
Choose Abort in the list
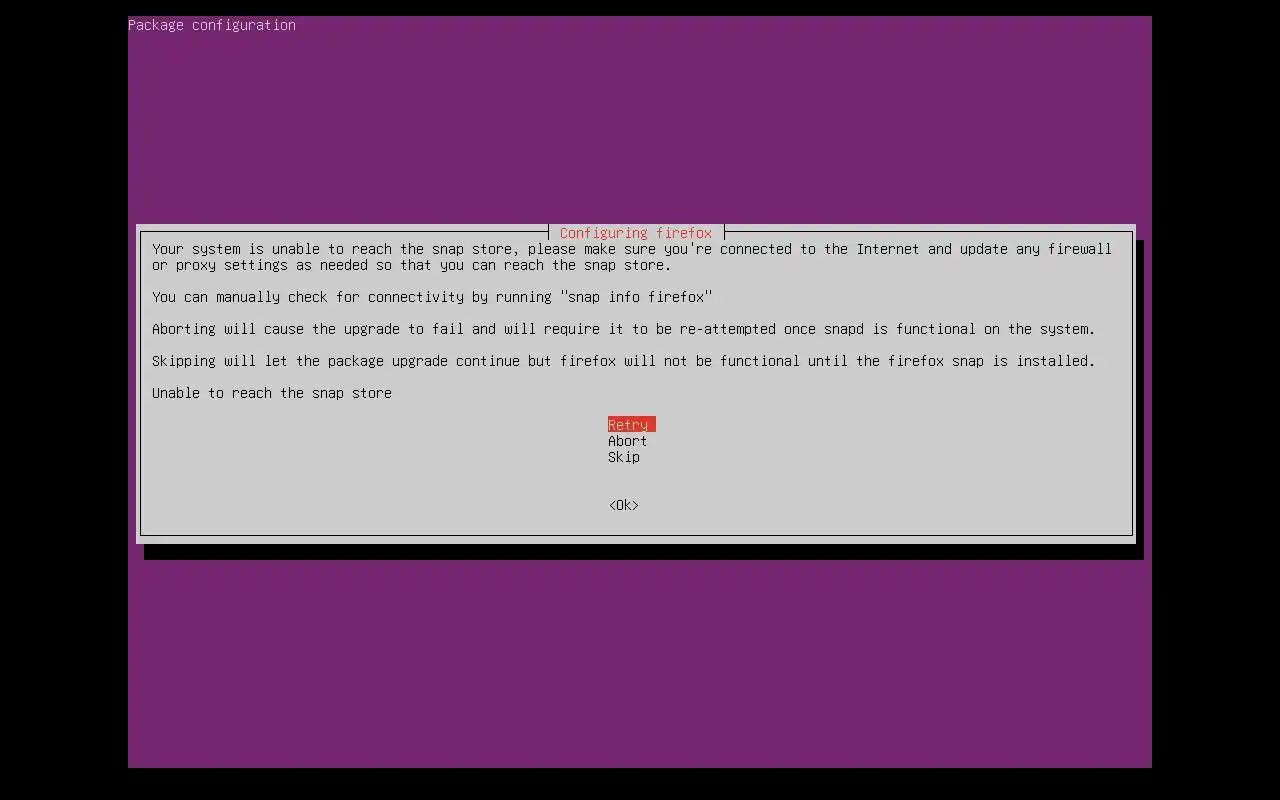[x=628, y=441]
